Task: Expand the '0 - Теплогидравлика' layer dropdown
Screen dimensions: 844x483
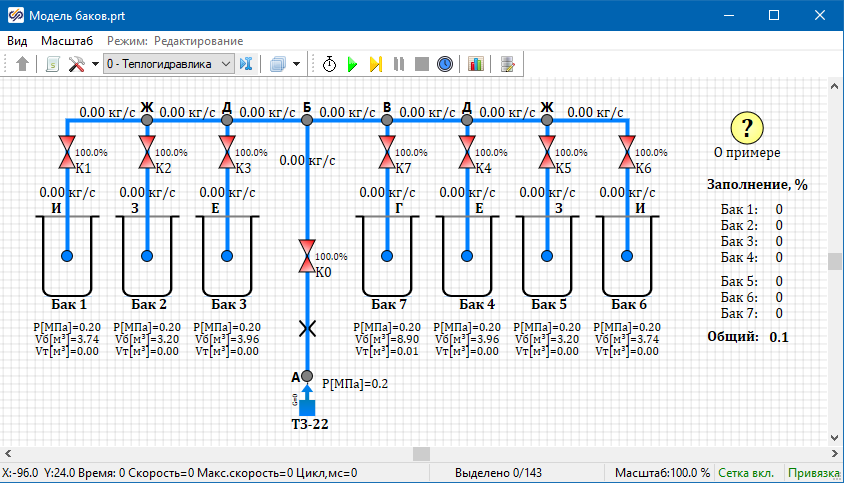Action: point(225,64)
